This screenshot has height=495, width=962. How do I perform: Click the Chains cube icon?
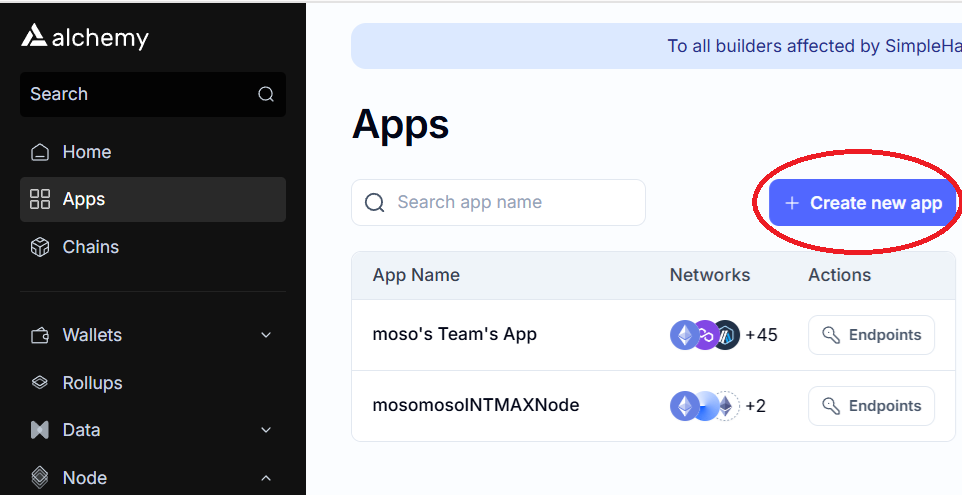(40, 247)
